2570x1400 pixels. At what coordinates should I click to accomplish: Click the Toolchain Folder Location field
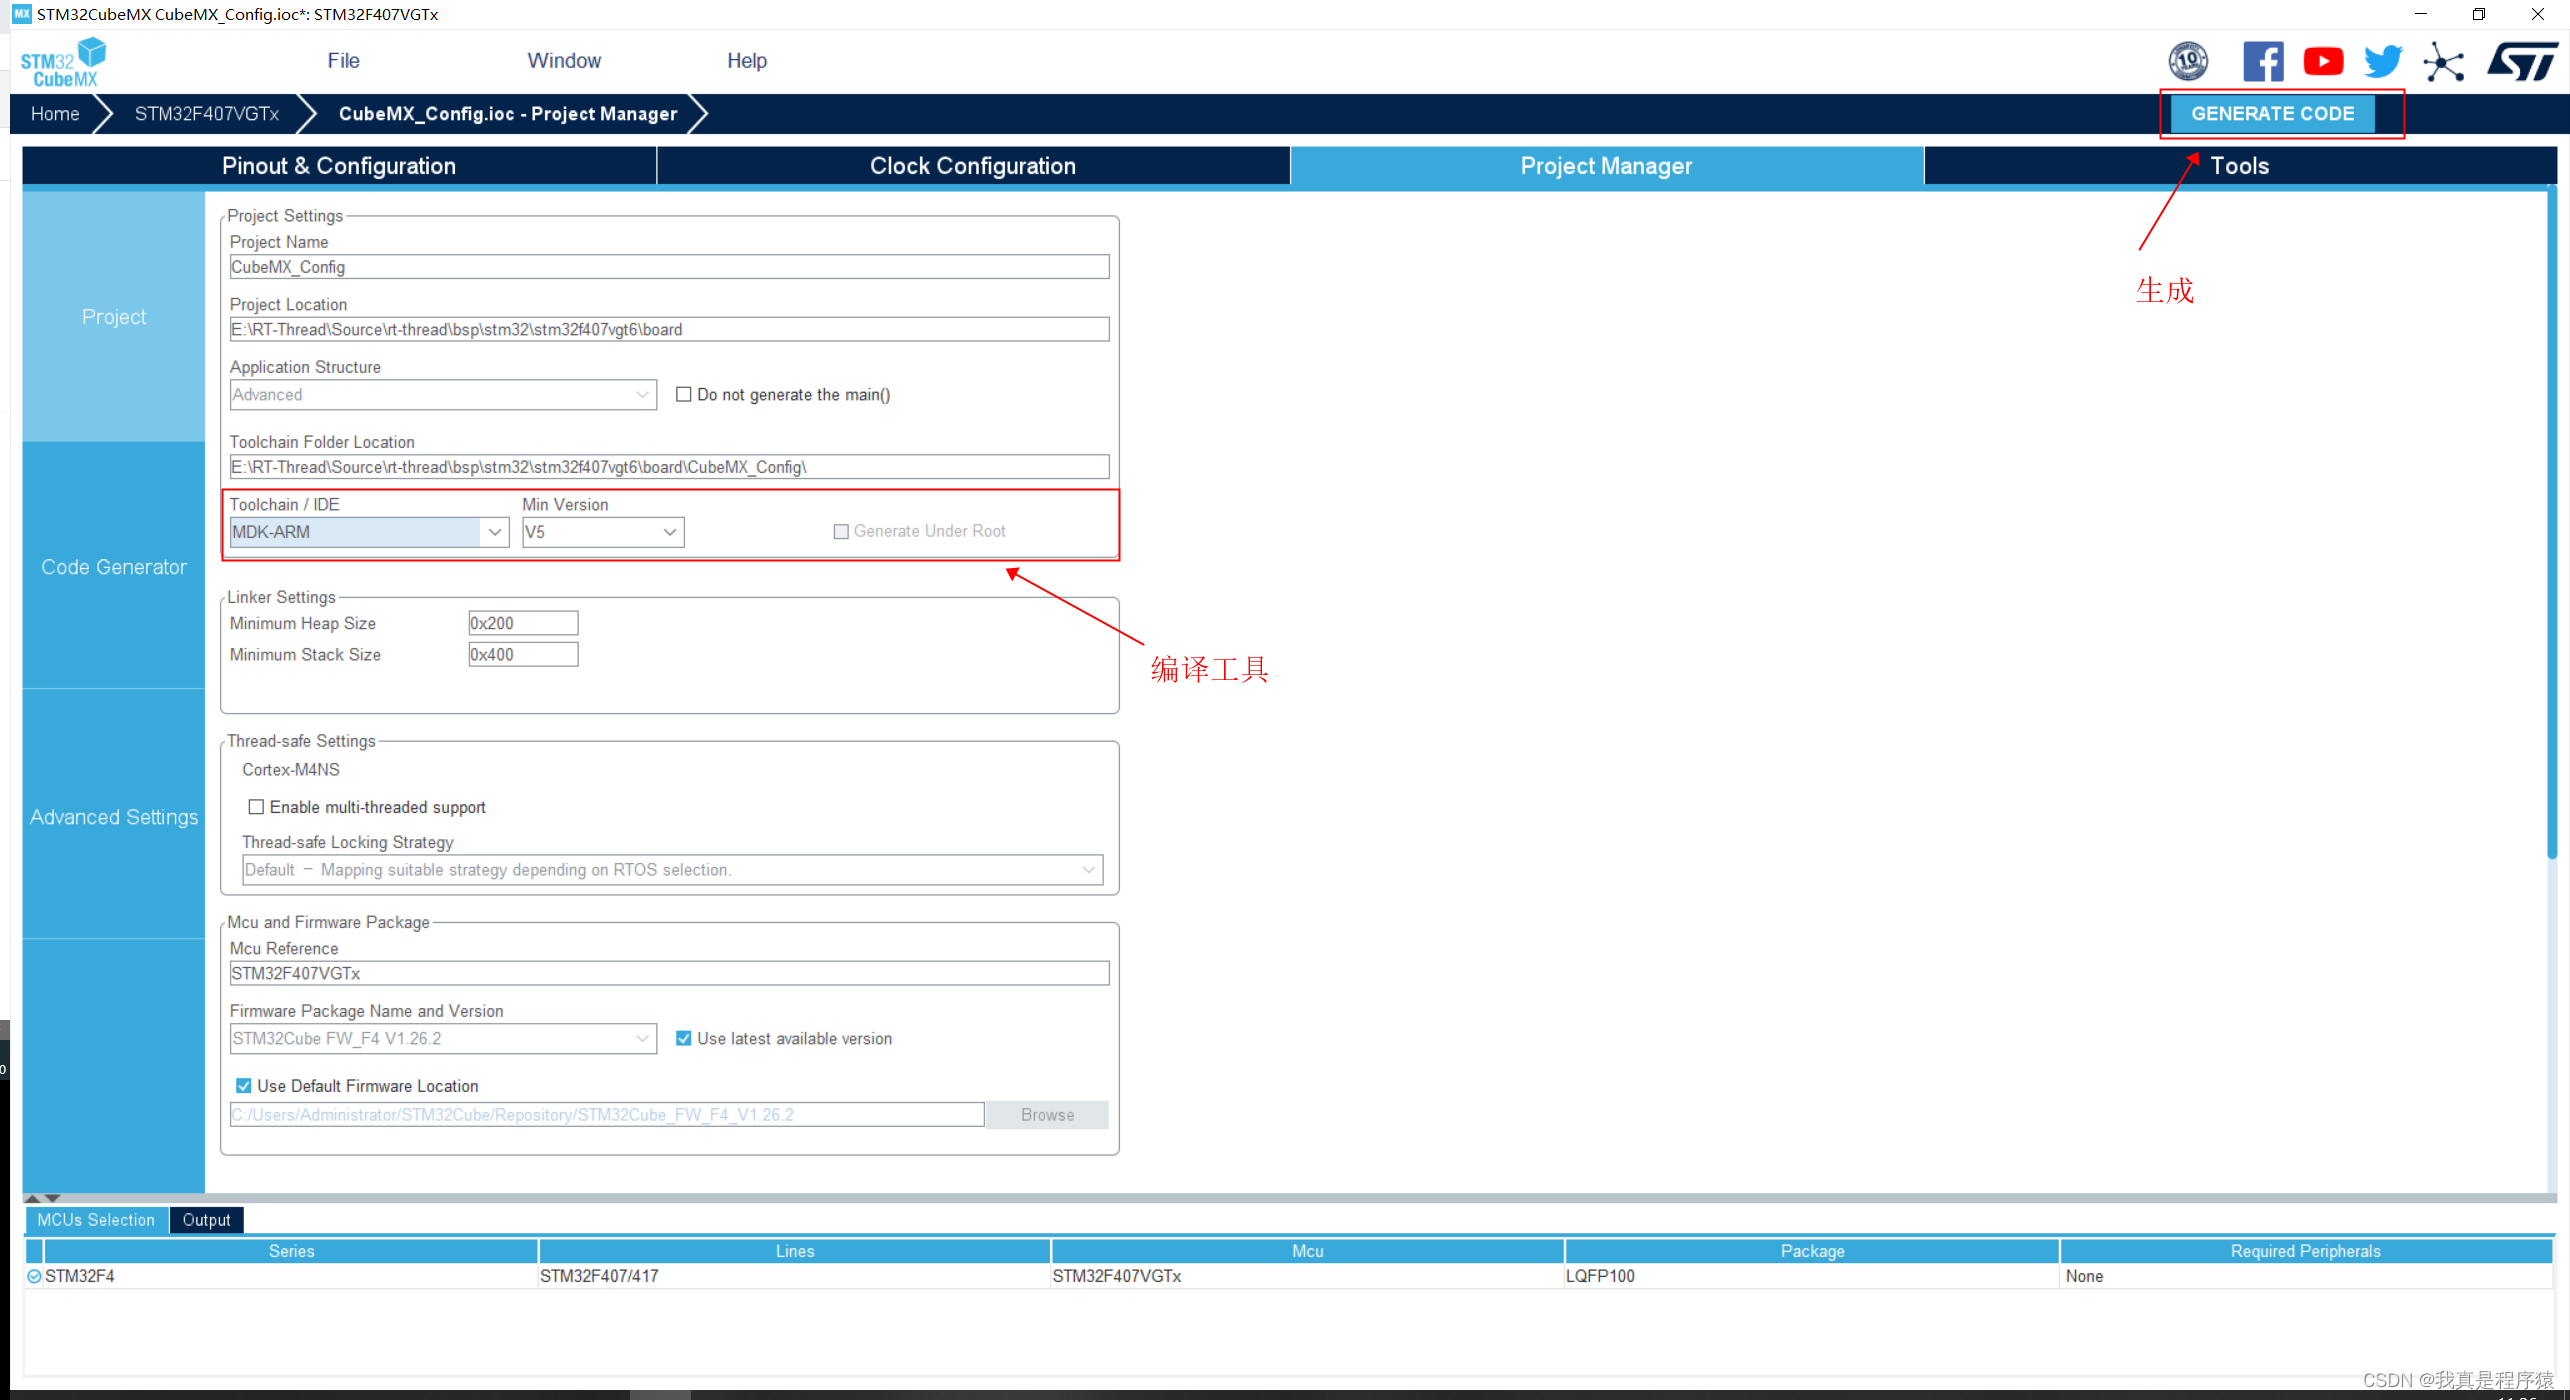coord(669,467)
